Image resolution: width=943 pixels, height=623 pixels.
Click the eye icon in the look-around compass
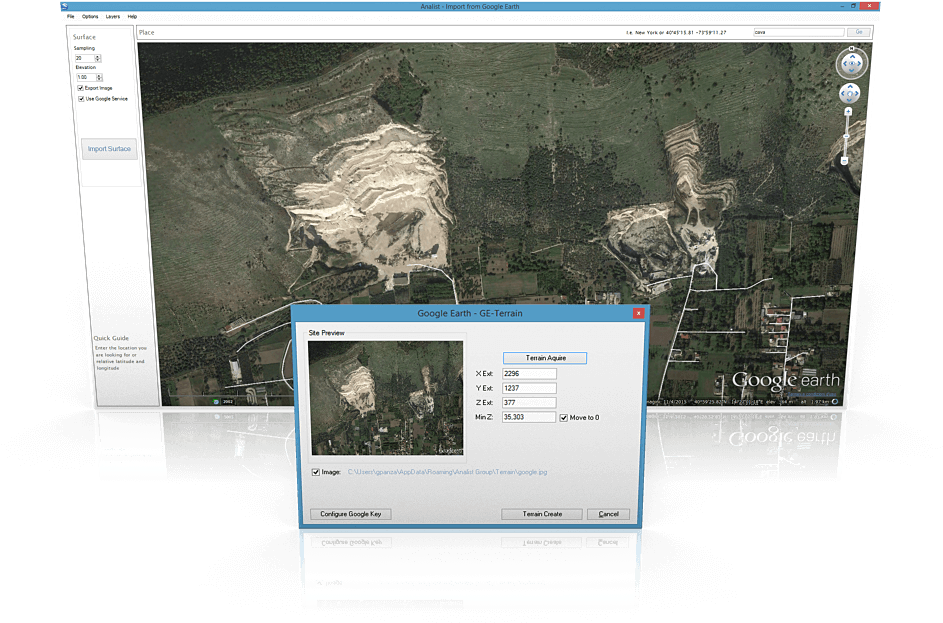coord(852,63)
